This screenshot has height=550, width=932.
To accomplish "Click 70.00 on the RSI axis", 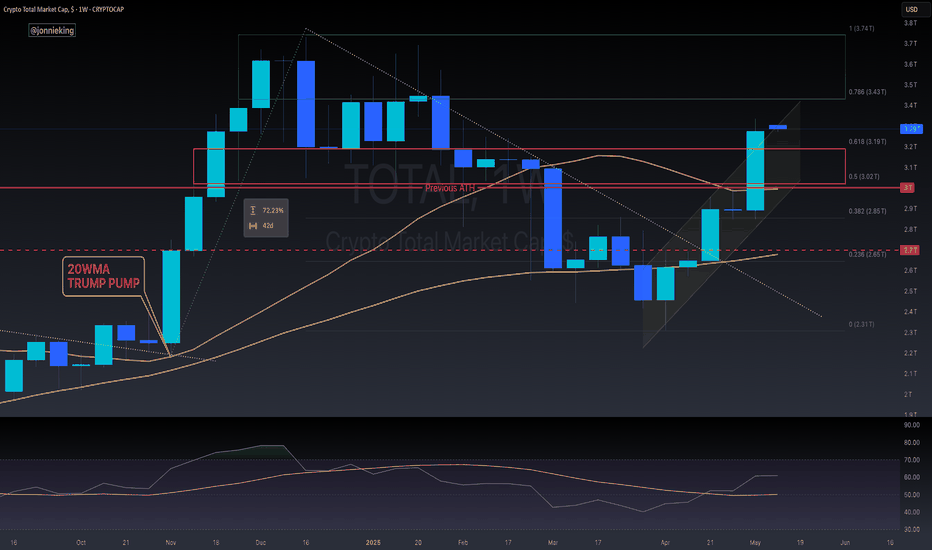I will tap(911, 460).
